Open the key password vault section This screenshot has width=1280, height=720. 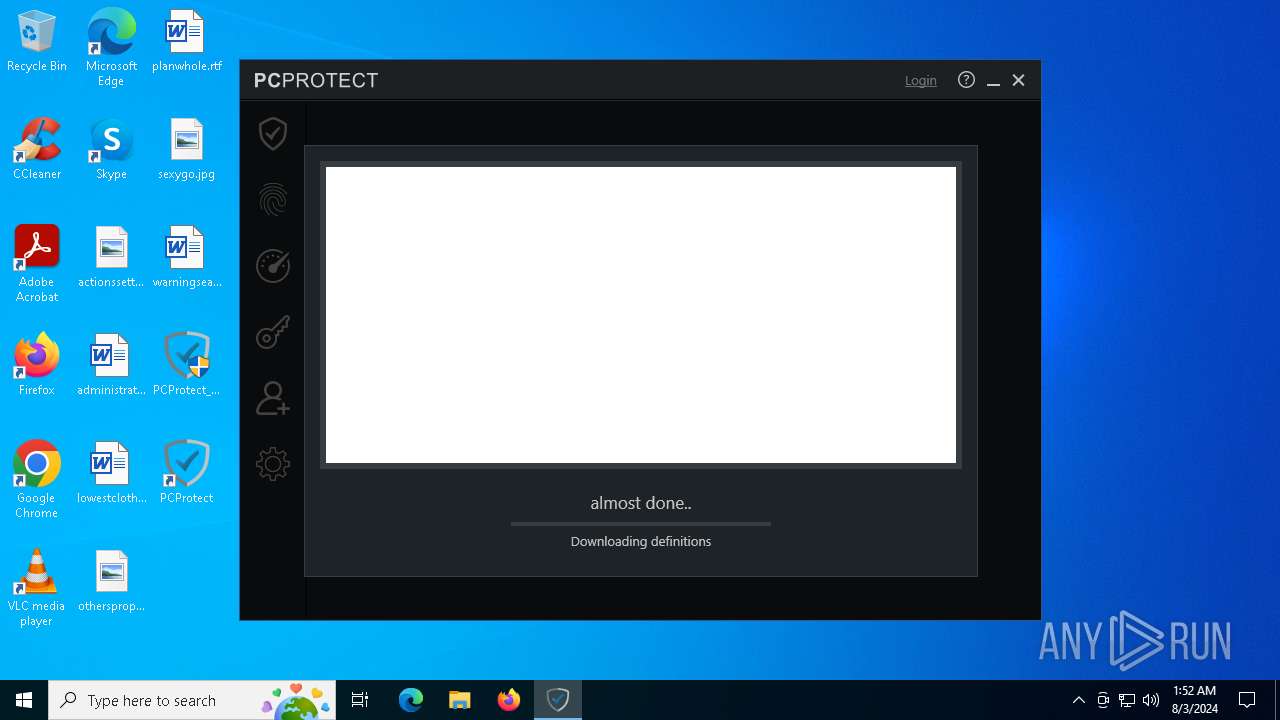click(x=273, y=332)
